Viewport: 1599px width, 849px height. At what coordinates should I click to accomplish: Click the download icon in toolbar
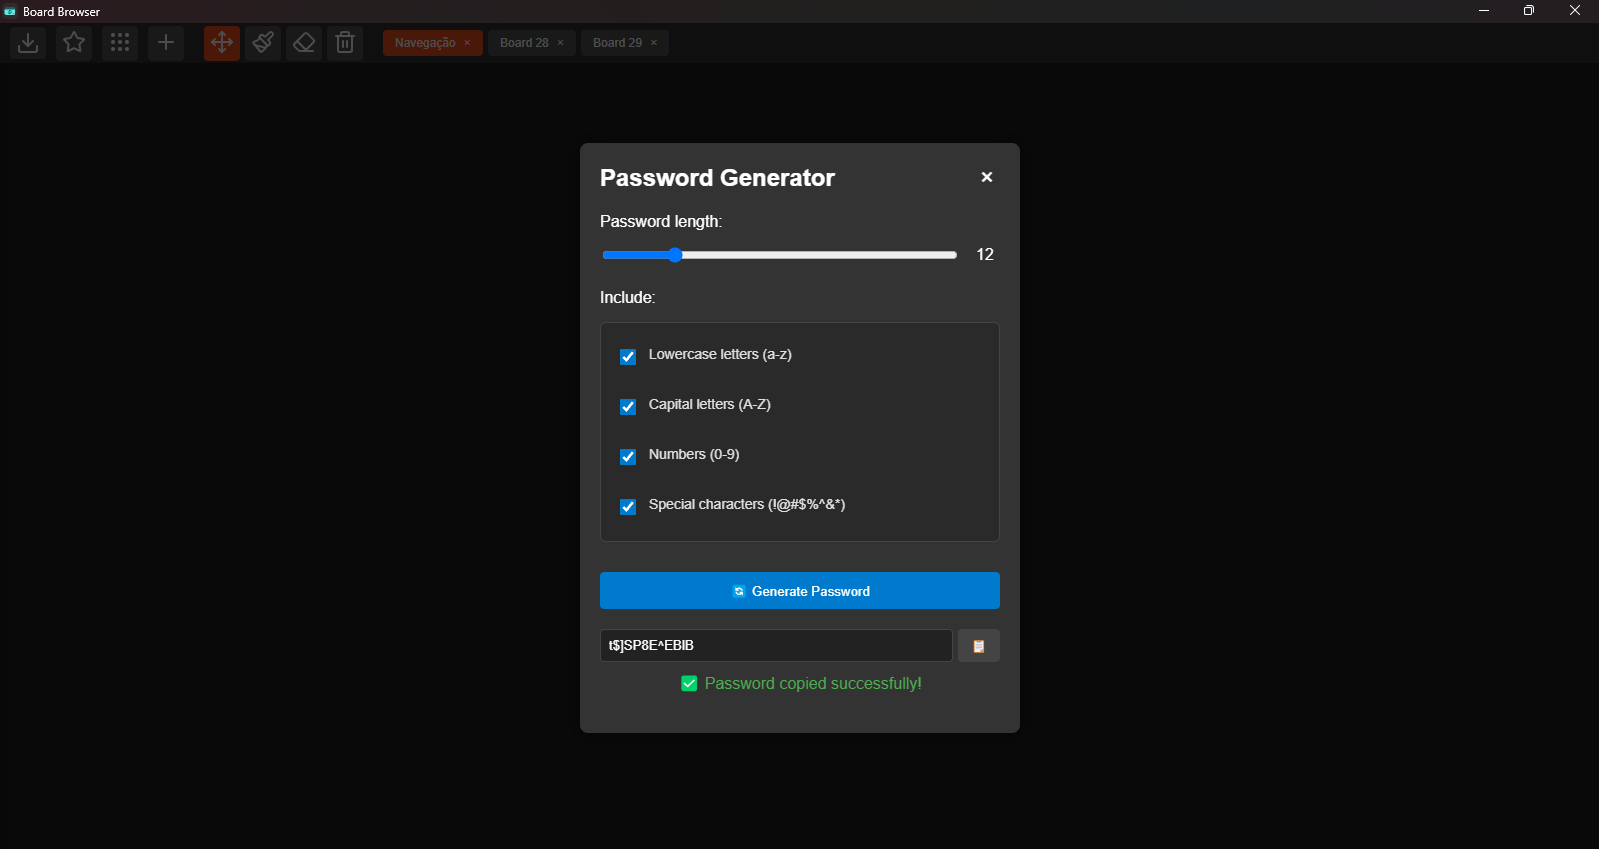click(28, 43)
